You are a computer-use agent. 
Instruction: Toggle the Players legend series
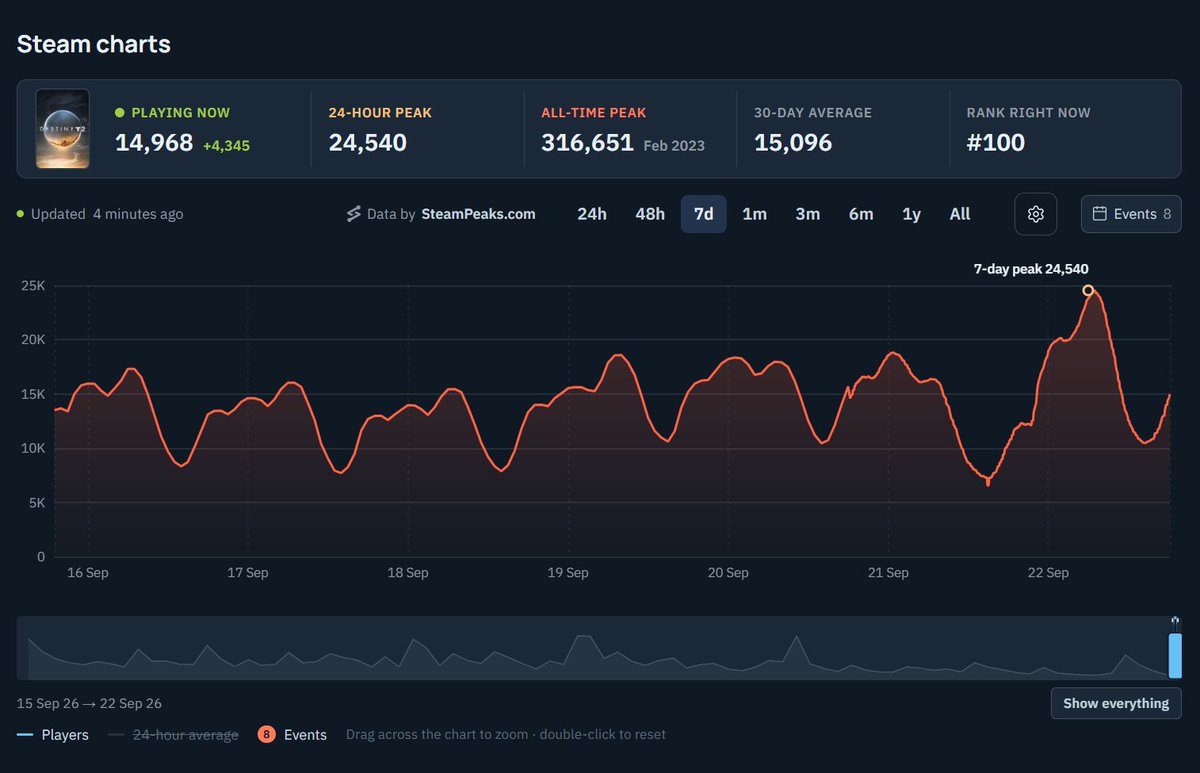tap(53, 735)
